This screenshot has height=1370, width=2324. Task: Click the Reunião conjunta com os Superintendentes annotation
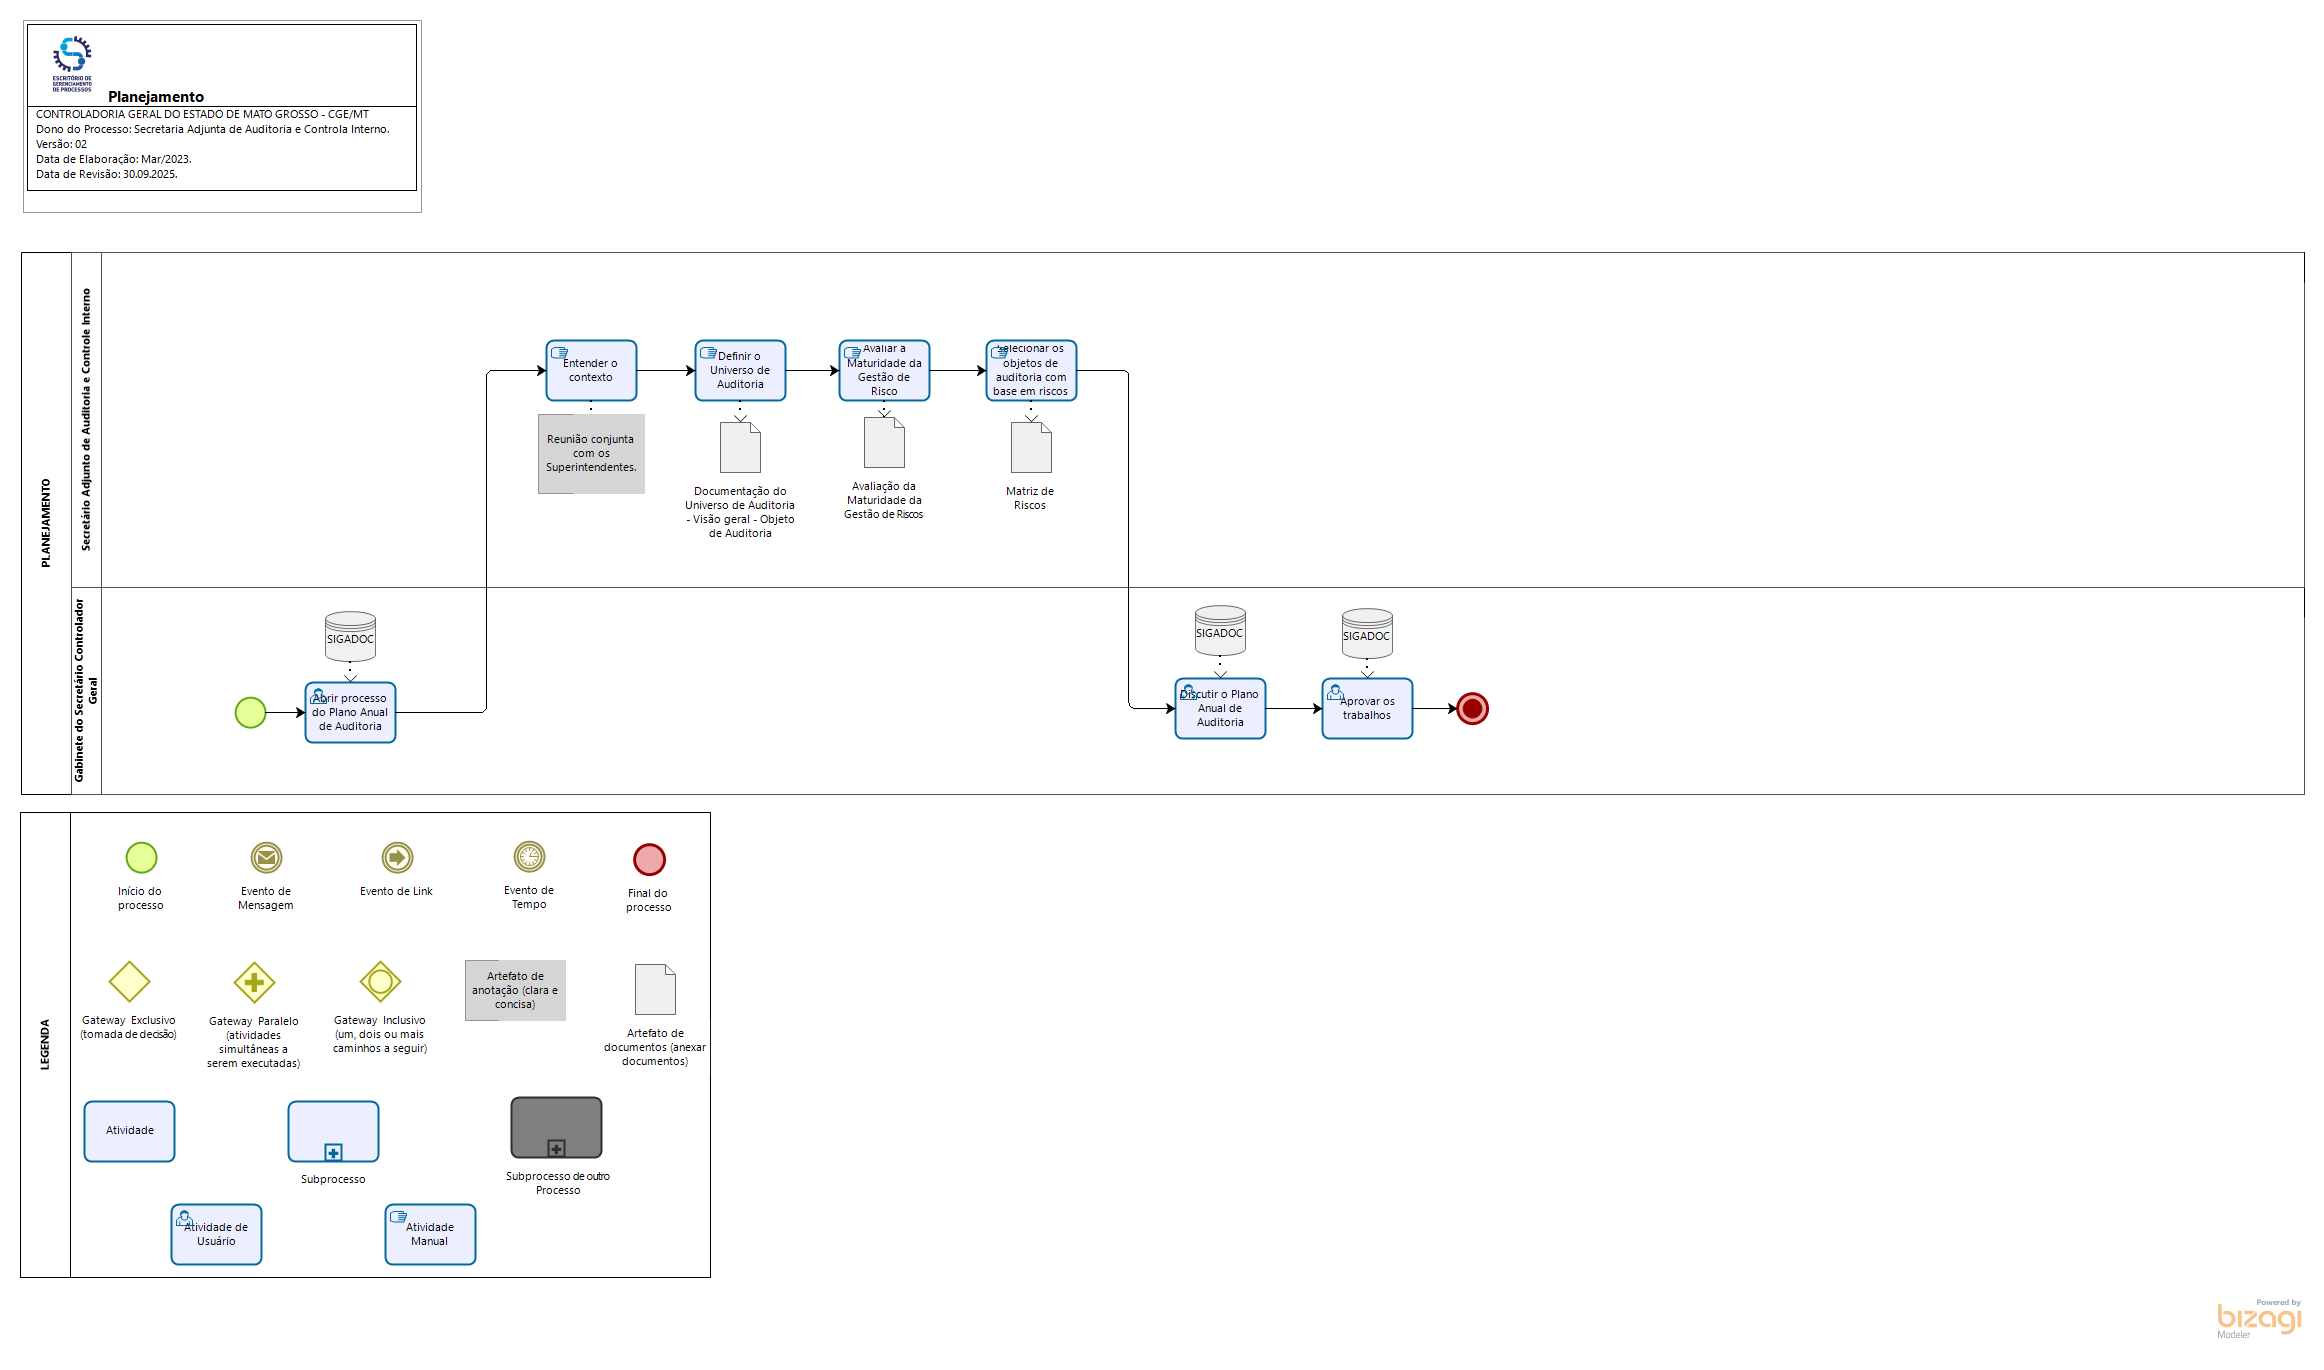coord(591,454)
